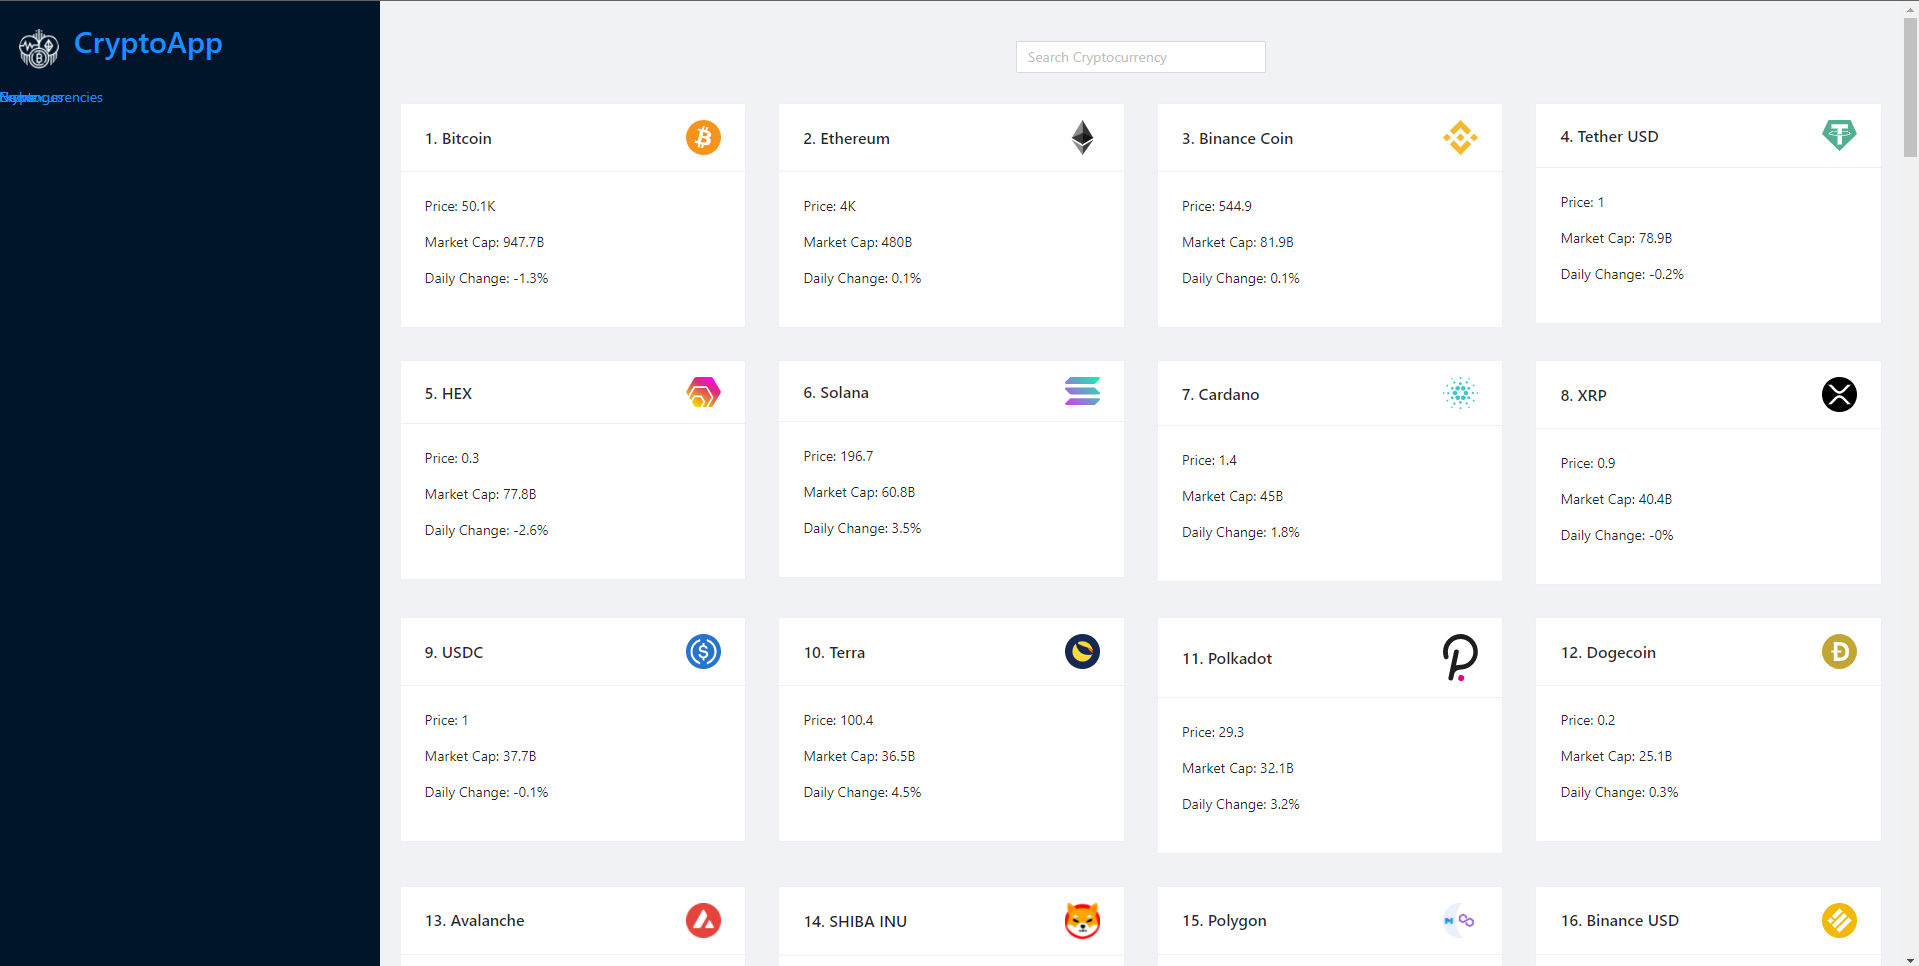Click the scrollbar up arrow
This screenshot has height=966, width=1919.
[1910, 8]
